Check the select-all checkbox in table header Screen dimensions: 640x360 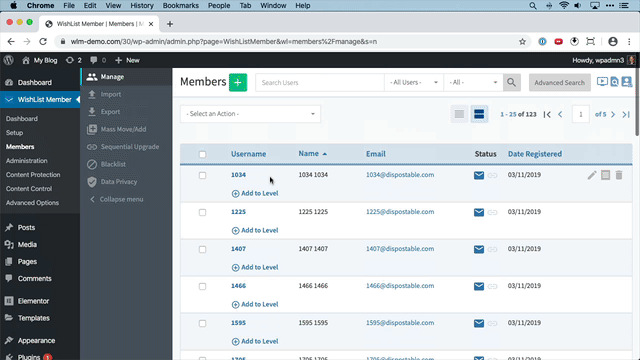(202, 154)
